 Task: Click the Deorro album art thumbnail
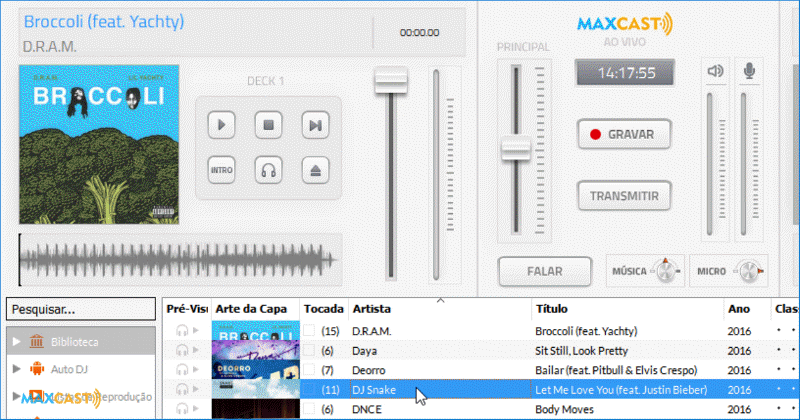coord(256,370)
